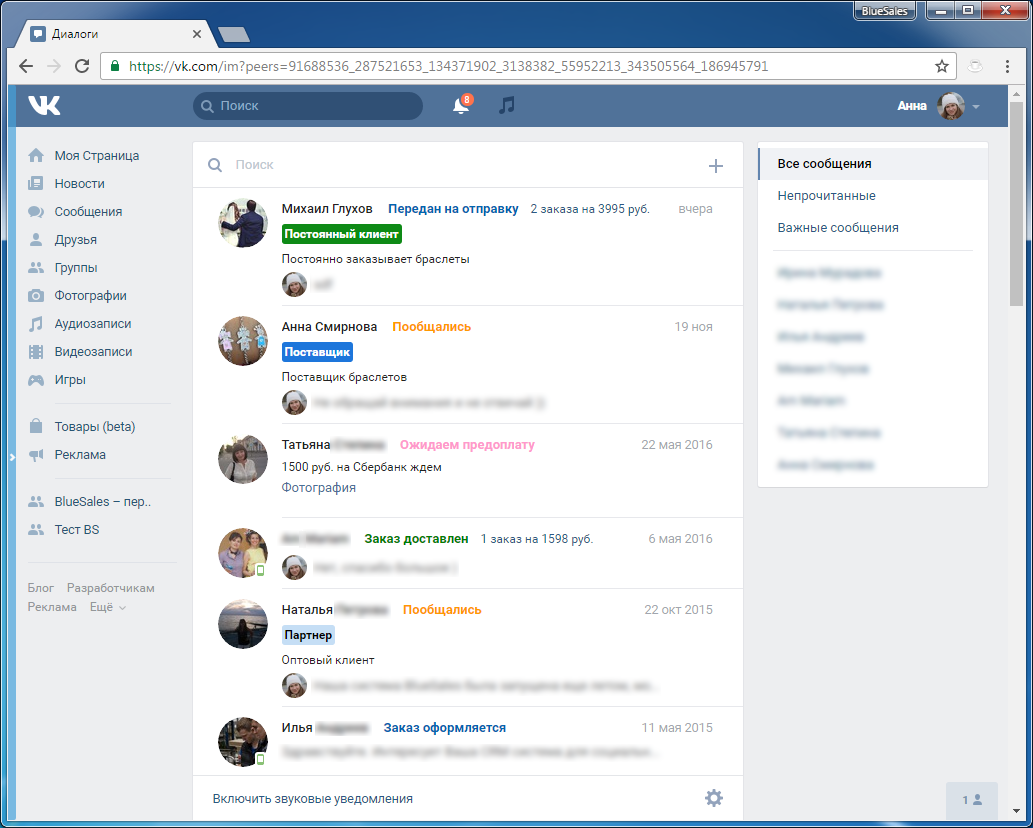This screenshot has width=1033, height=828.
Task: Click the Постоянный клиент green tag
Action: point(341,234)
